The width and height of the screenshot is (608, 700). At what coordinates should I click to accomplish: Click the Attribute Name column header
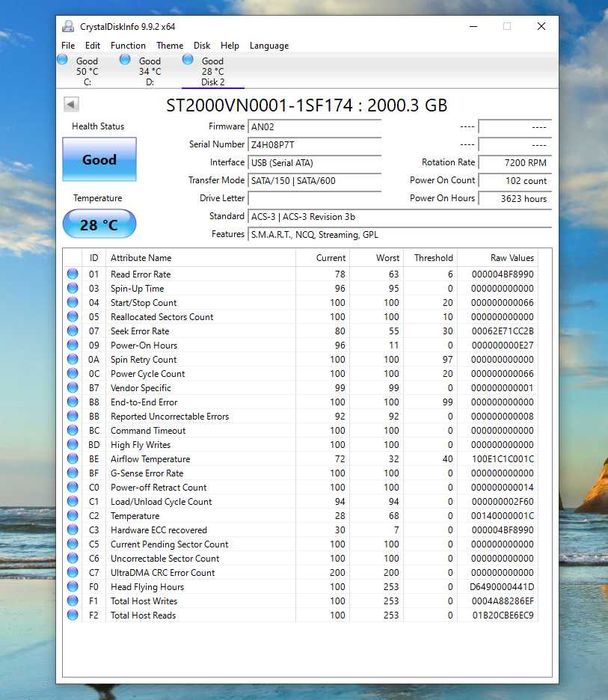tap(200, 258)
